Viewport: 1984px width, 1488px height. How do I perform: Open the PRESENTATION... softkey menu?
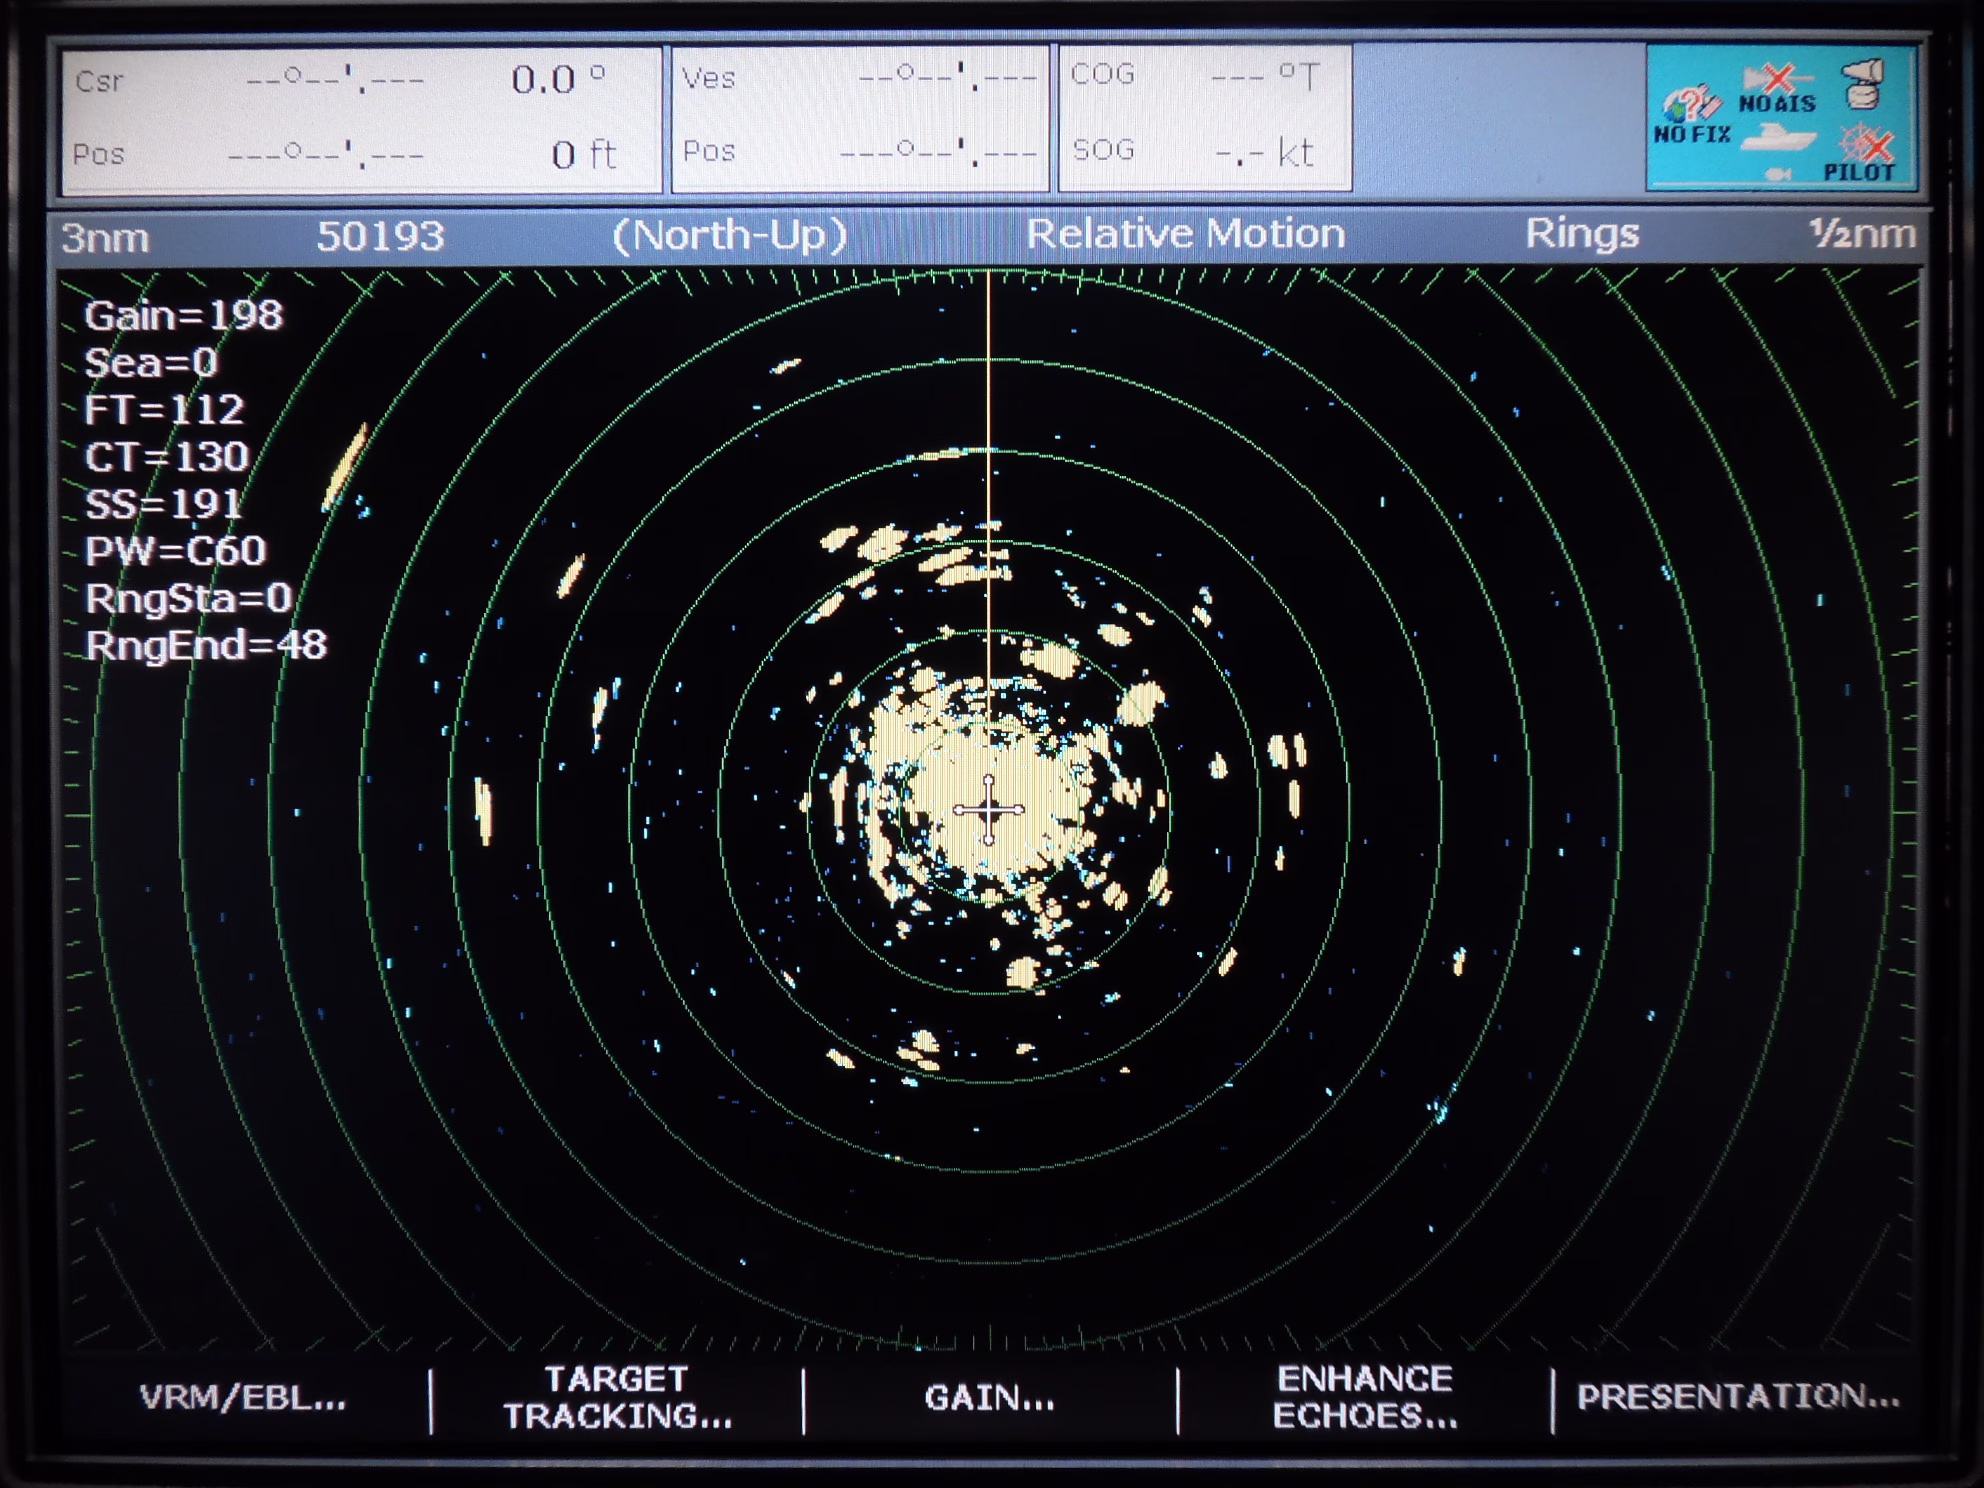point(1738,1396)
